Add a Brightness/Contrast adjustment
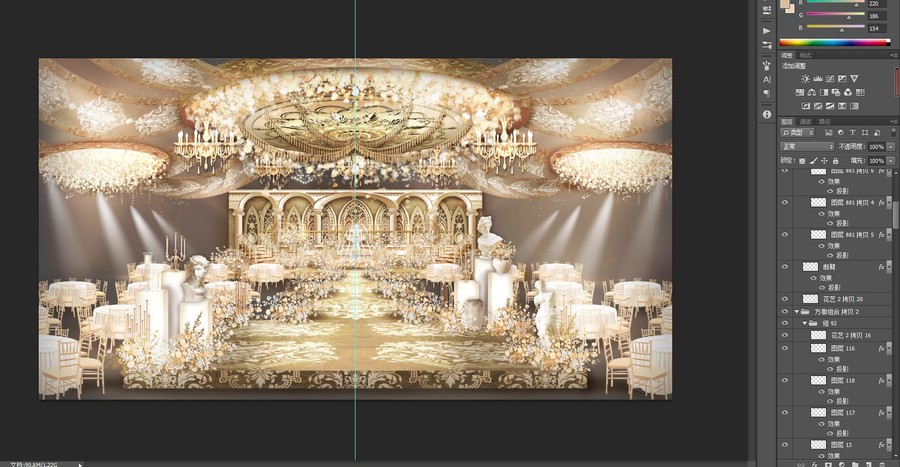 pos(805,79)
